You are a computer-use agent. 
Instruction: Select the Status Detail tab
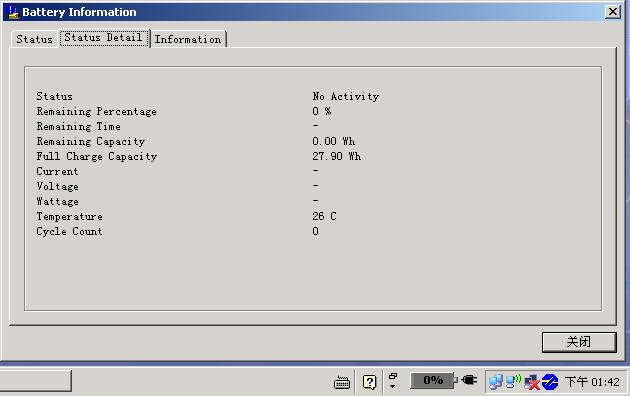point(104,38)
